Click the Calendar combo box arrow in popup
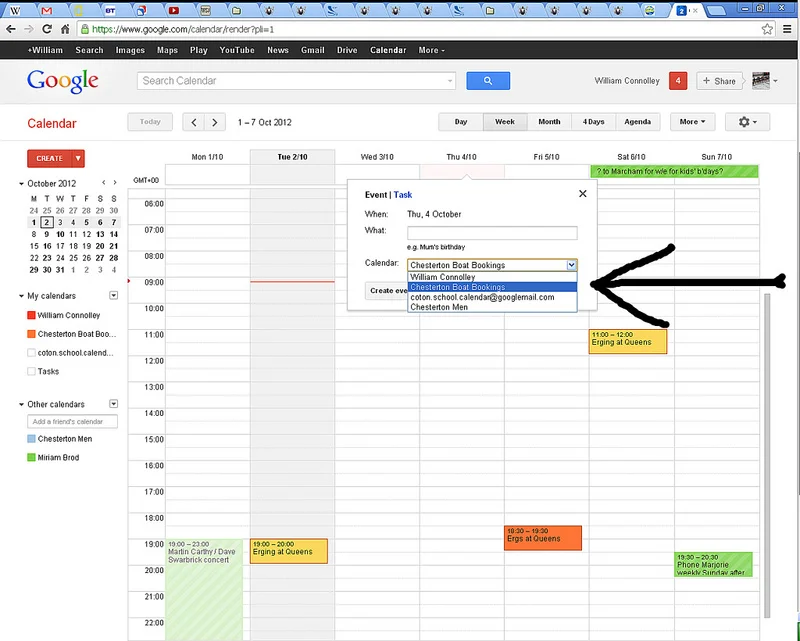This screenshot has height=641, width=800. (571, 265)
